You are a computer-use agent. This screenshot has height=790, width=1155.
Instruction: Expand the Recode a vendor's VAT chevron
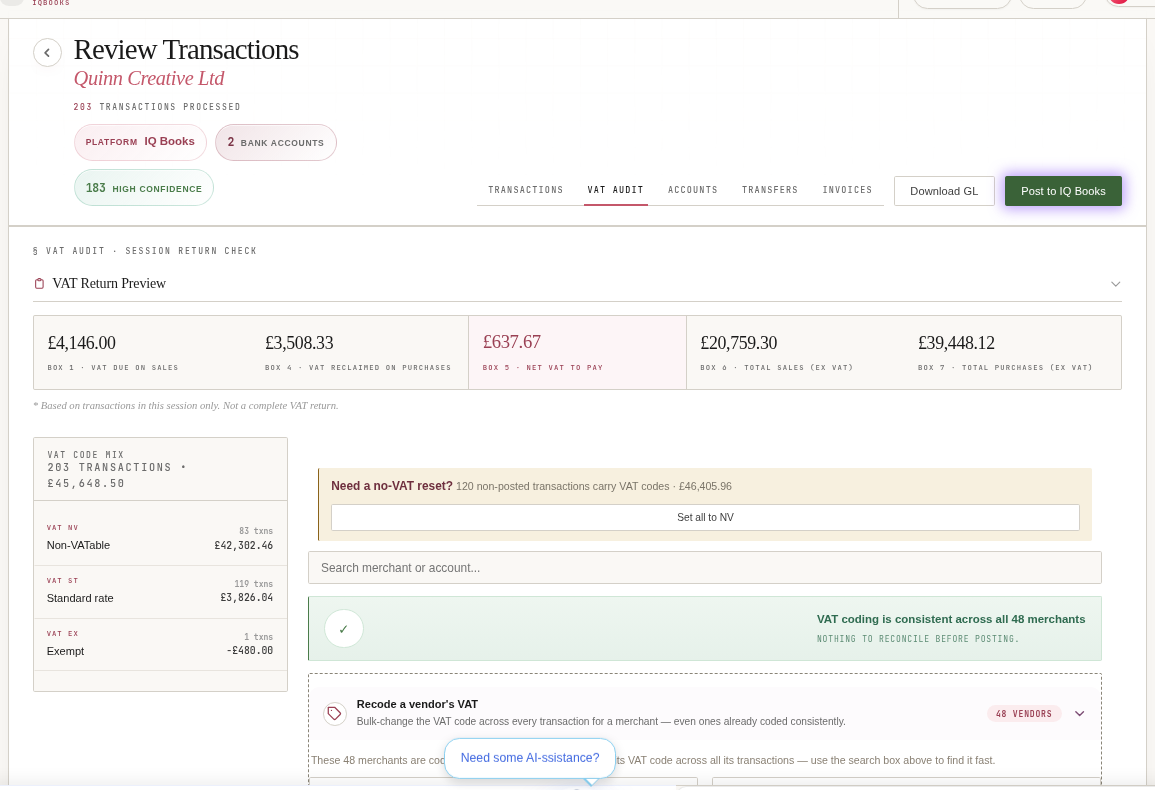[1079, 713]
